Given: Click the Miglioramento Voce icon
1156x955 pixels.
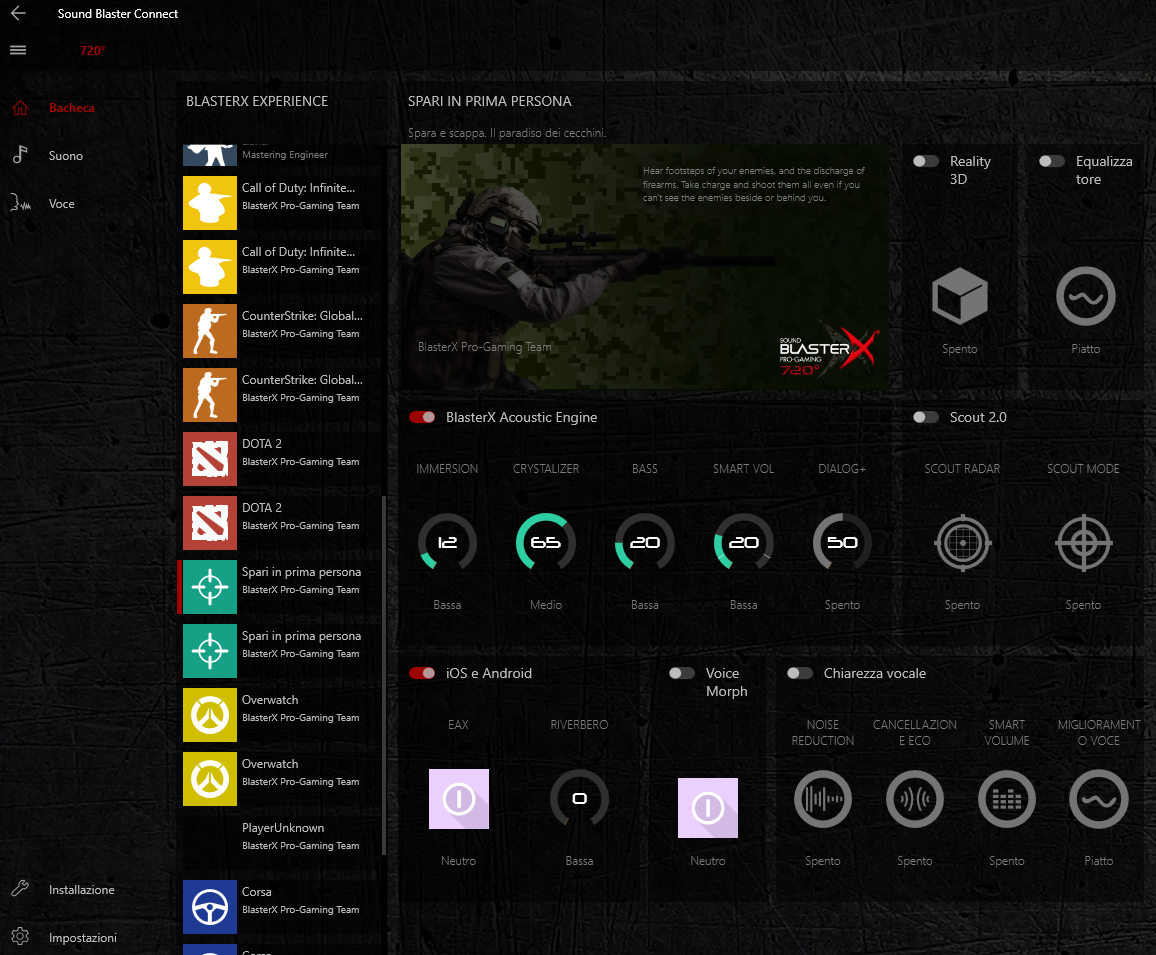Looking at the screenshot, I should 1098,799.
